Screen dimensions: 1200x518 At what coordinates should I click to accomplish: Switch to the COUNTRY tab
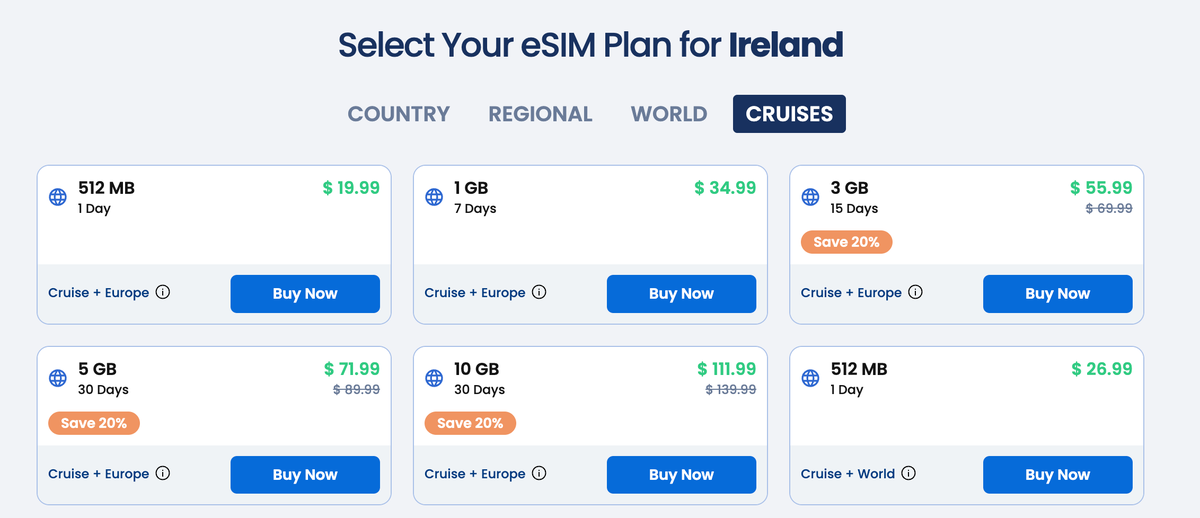(399, 114)
